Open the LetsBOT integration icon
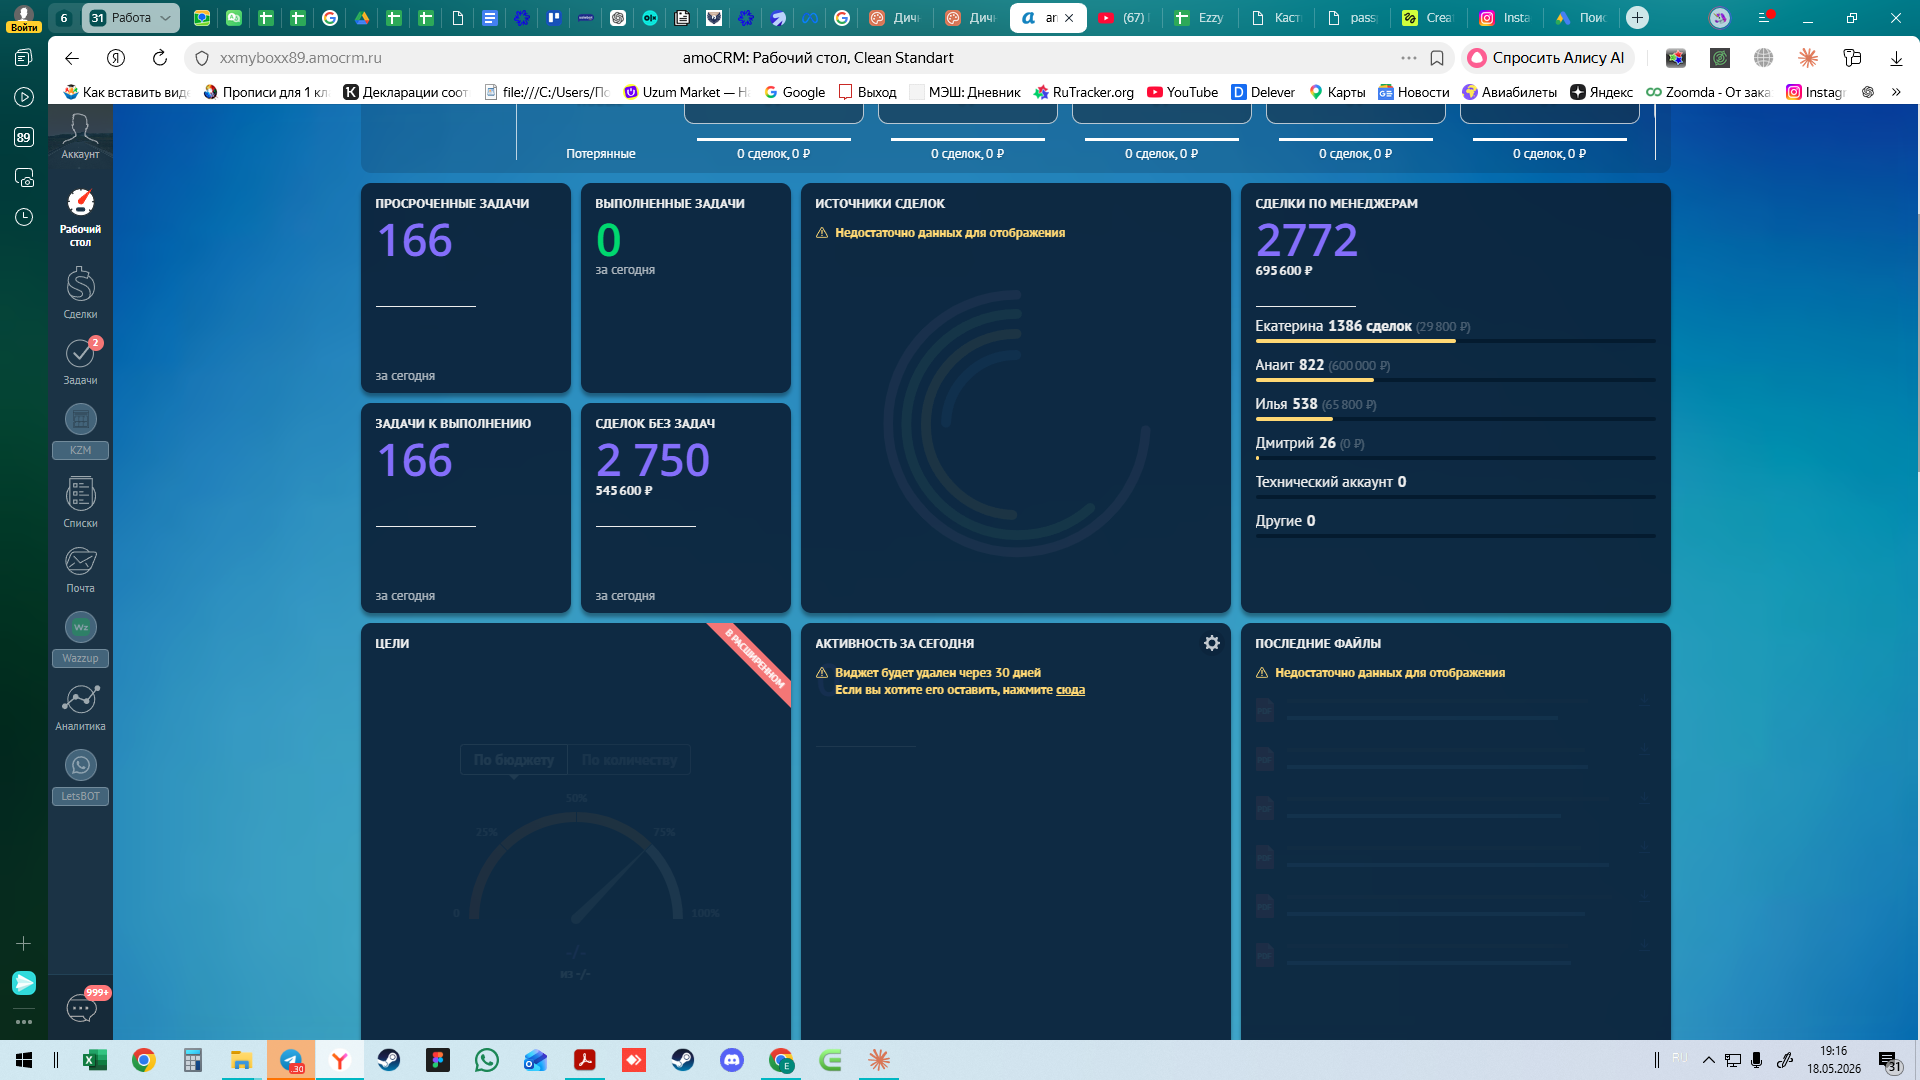 coord(80,776)
